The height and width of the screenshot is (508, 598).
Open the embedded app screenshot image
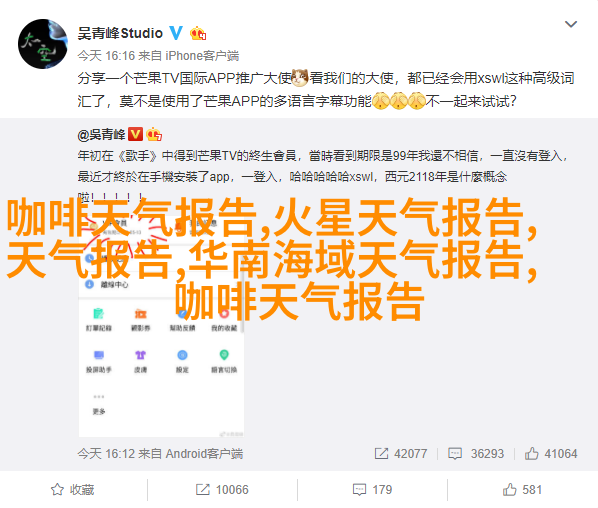click(161, 317)
